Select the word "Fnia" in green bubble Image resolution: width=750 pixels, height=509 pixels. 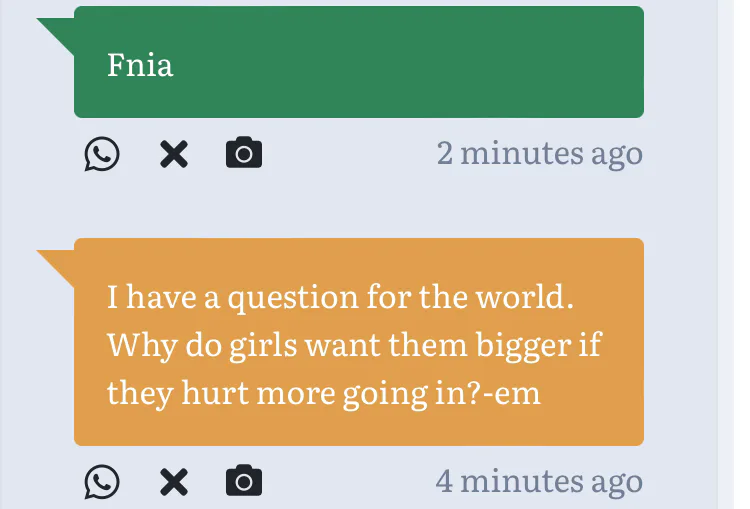[x=140, y=66]
